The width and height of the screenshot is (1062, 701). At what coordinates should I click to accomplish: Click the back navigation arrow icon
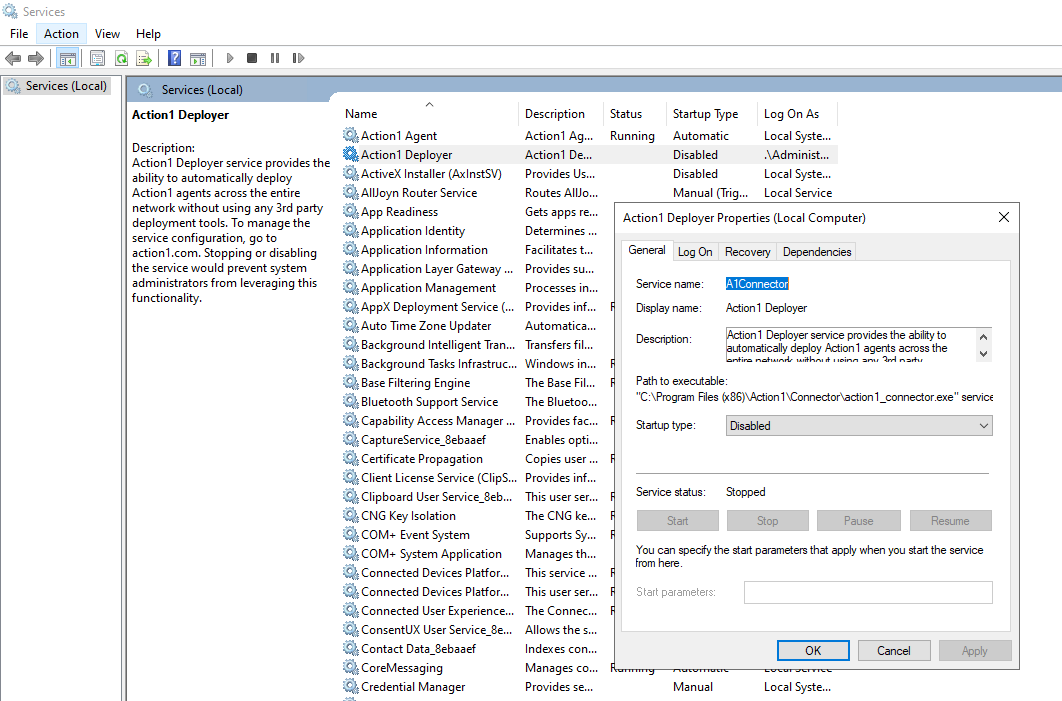tap(13, 57)
